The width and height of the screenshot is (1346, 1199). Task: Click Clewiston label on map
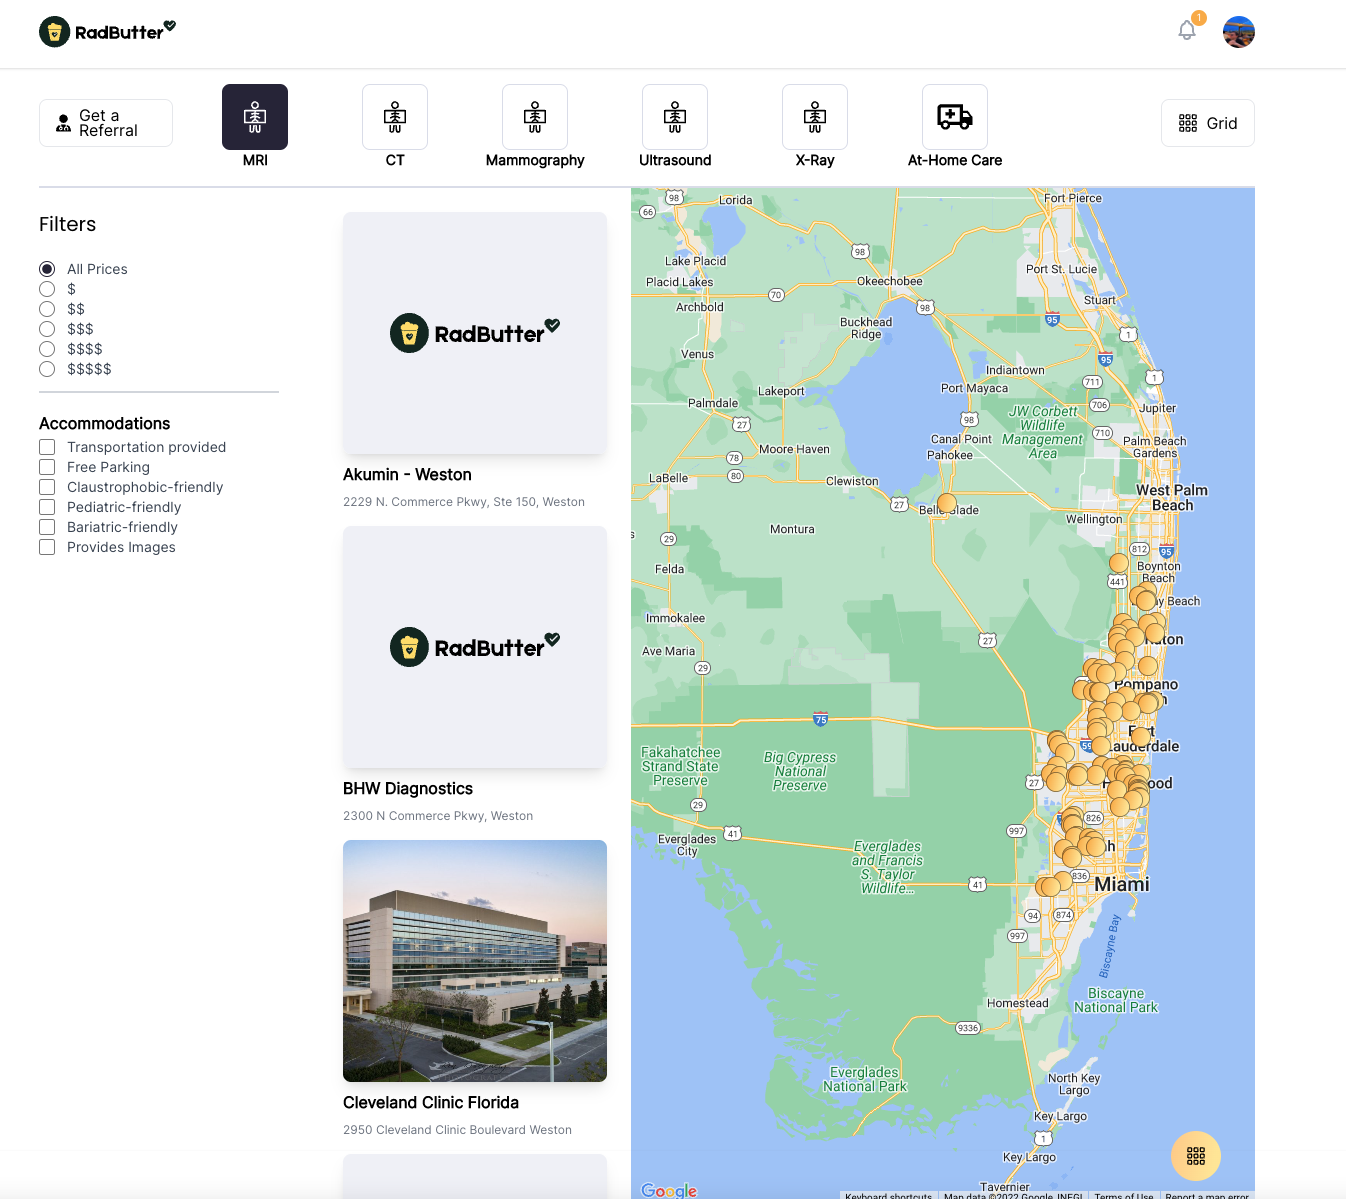pos(852,481)
